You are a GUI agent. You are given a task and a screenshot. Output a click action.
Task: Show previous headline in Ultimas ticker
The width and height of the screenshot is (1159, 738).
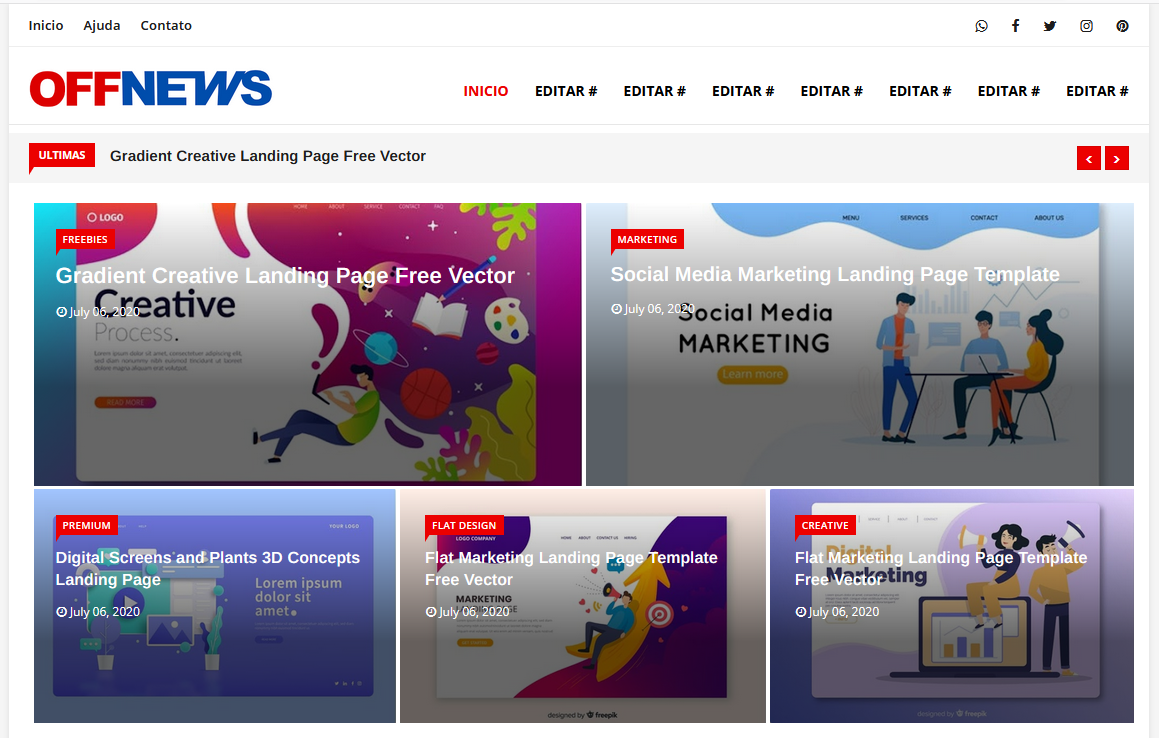(x=1089, y=158)
